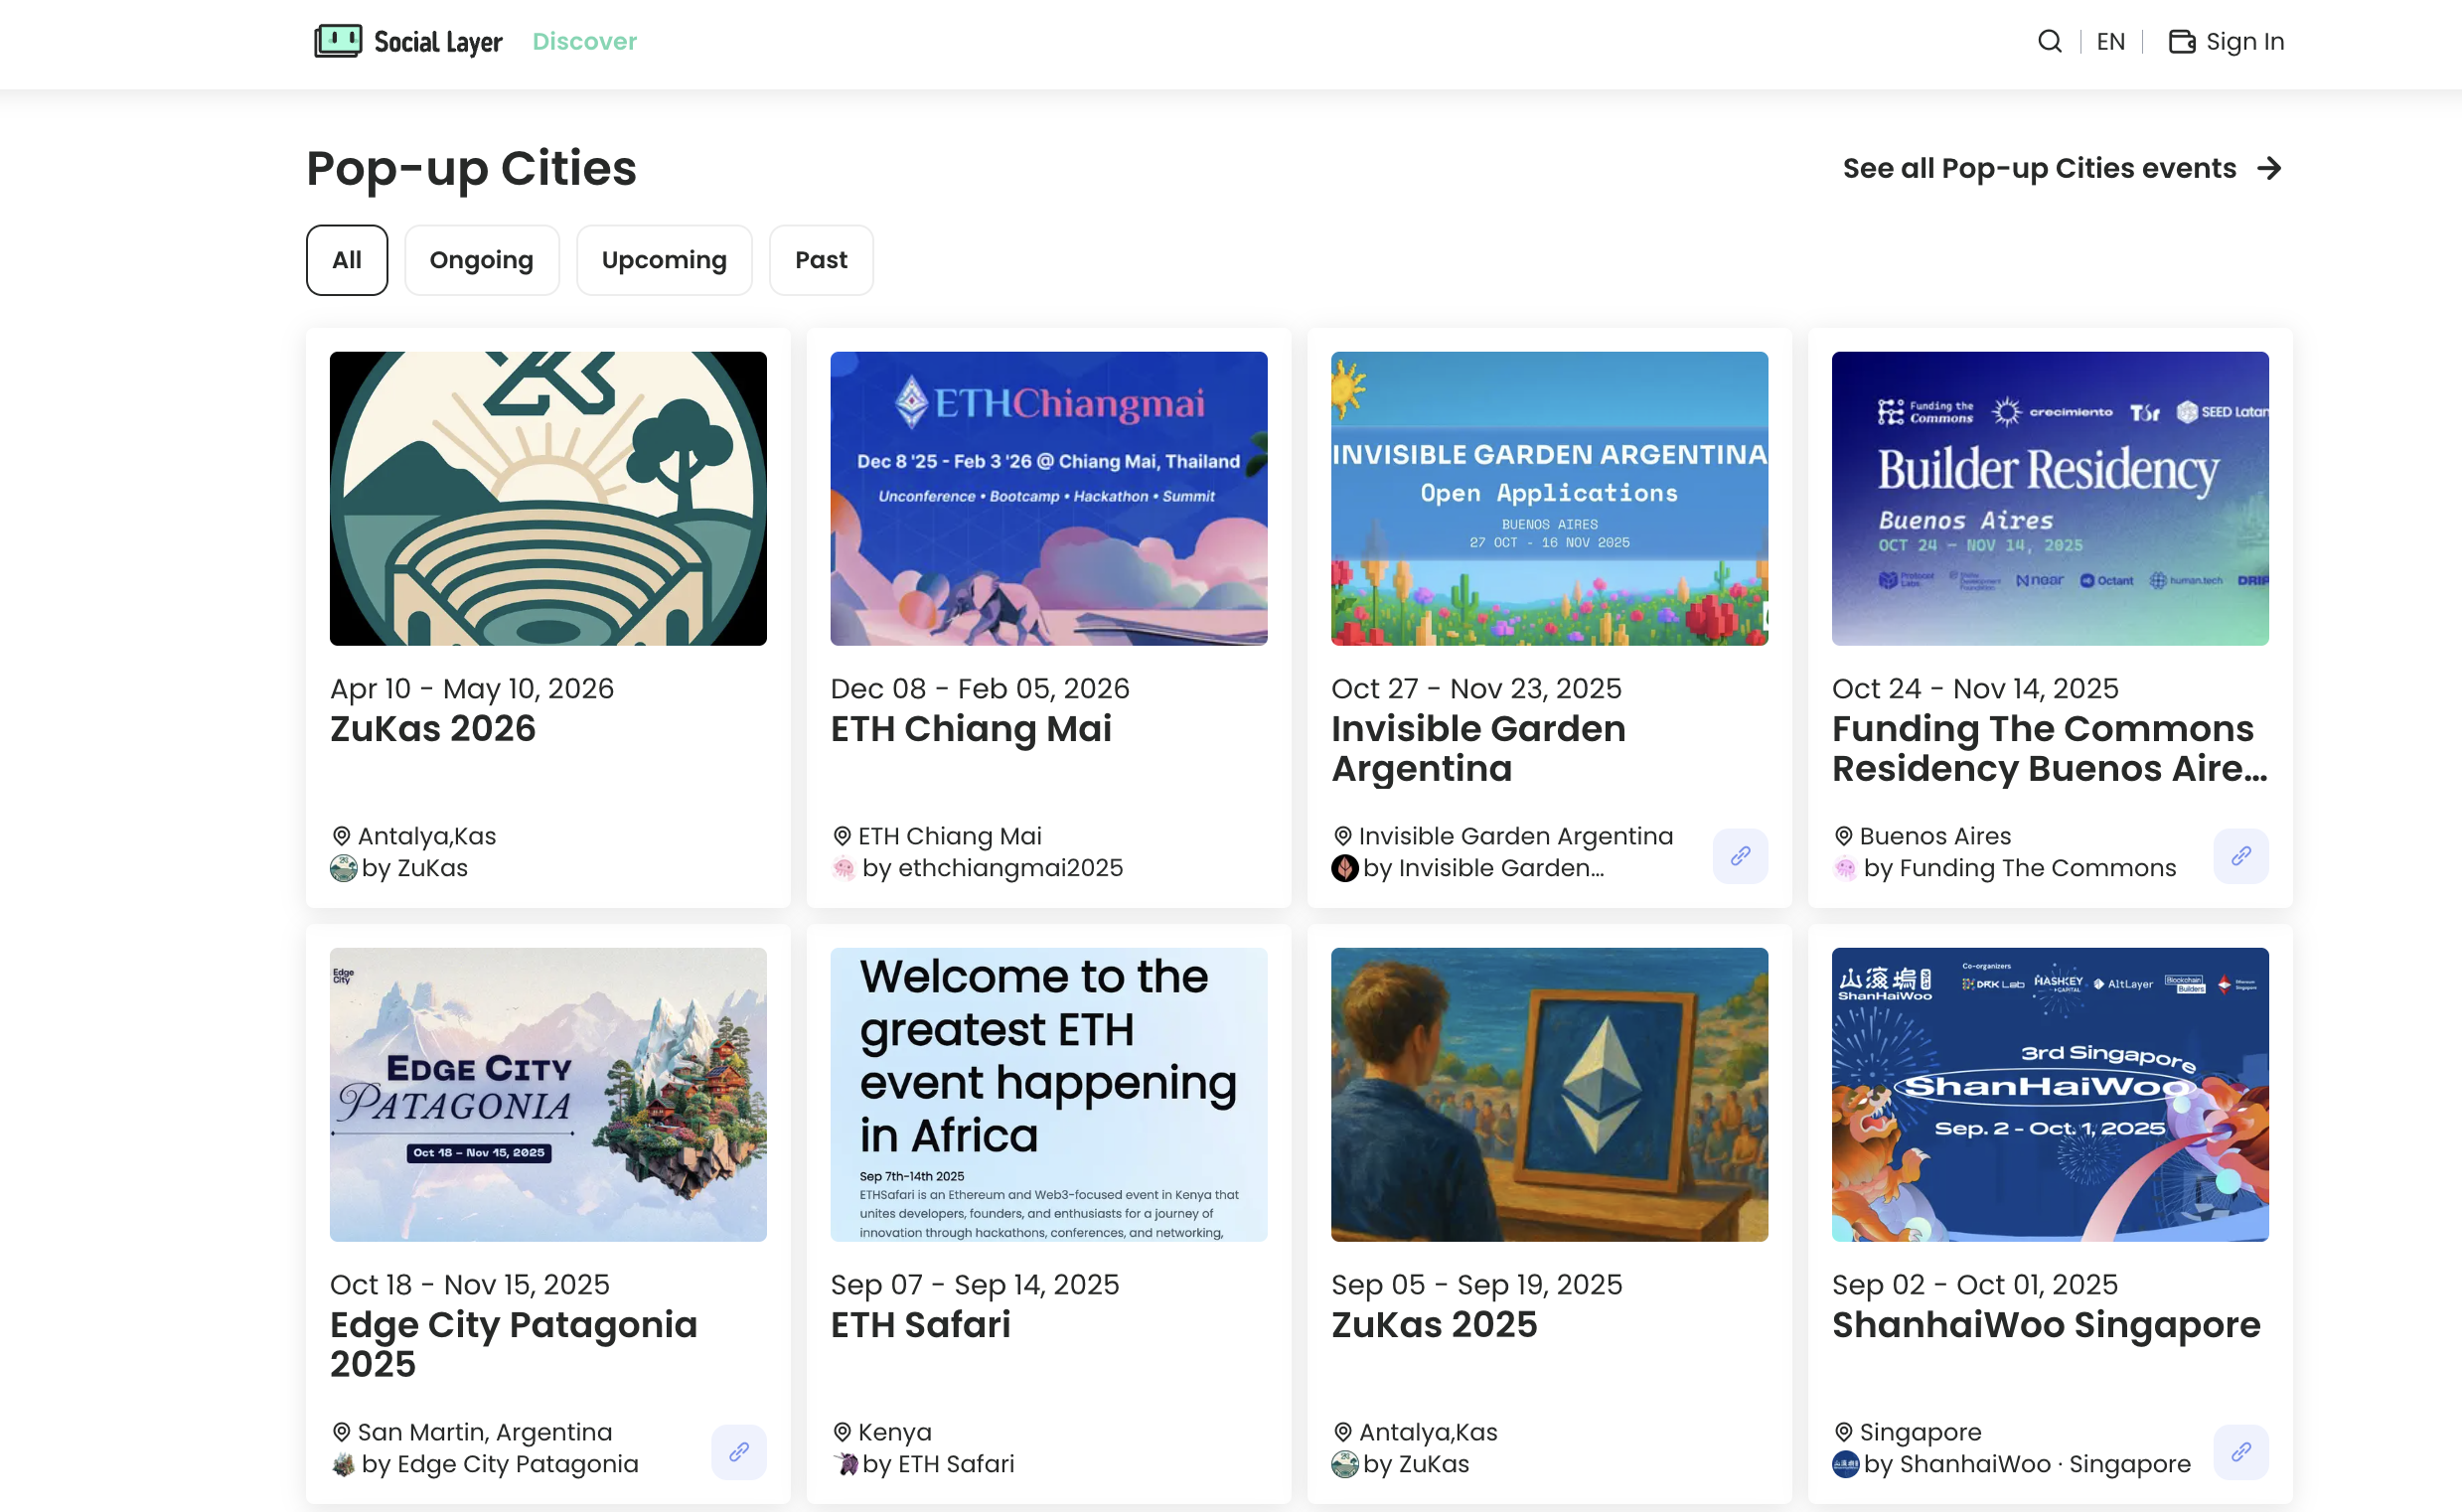Click the ETH Safari banner image
The width and height of the screenshot is (2462, 1512).
pos(1048,1094)
